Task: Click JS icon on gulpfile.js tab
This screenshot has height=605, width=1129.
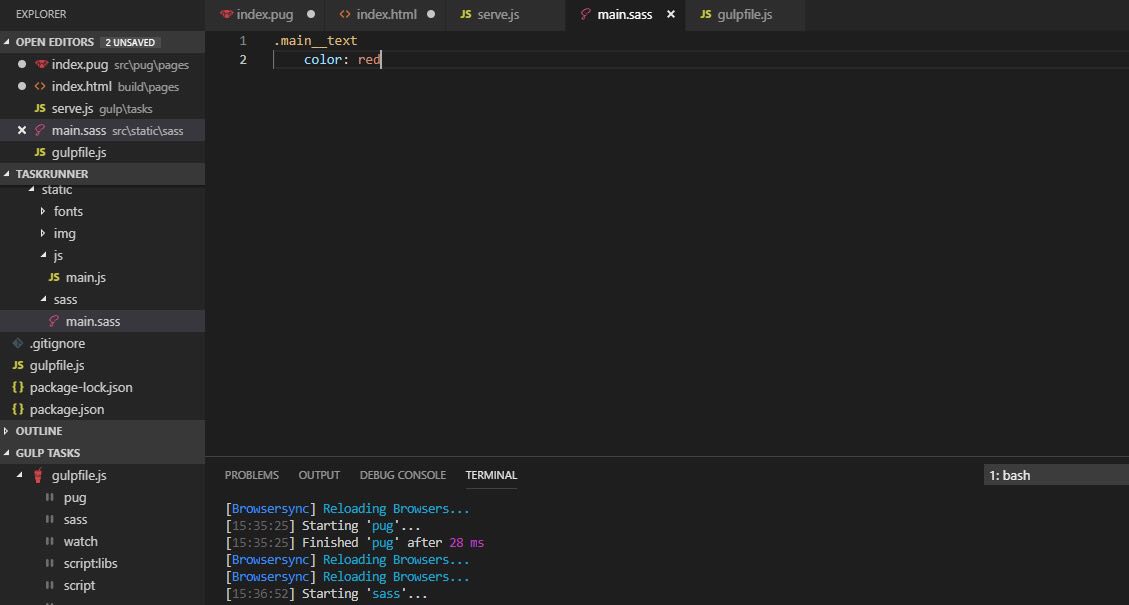Action: tap(706, 14)
